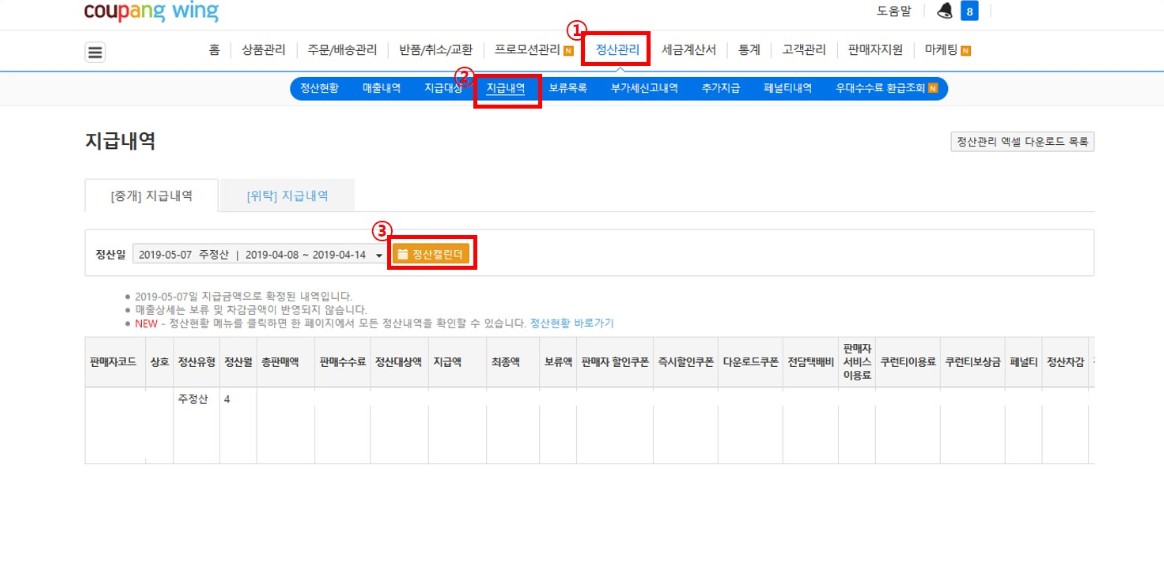
Task: Click the blue notification count badge 8
Action: click(969, 11)
